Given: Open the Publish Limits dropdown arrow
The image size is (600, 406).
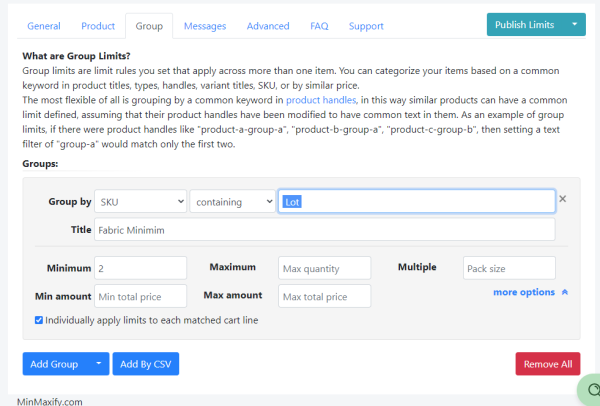Looking at the screenshot, I should [x=574, y=24].
